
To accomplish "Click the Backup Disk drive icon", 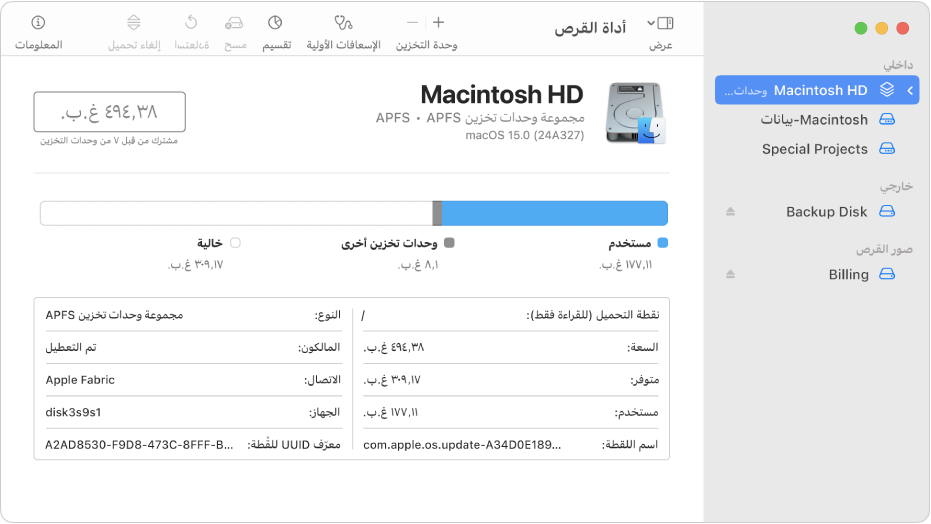I will click(887, 212).
